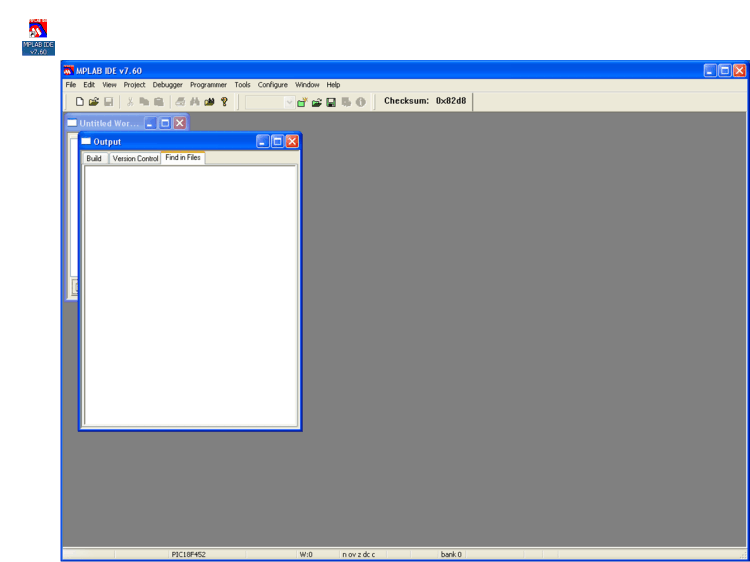Click the W:0 status bar entry
750x562 pixels.
click(x=306, y=554)
